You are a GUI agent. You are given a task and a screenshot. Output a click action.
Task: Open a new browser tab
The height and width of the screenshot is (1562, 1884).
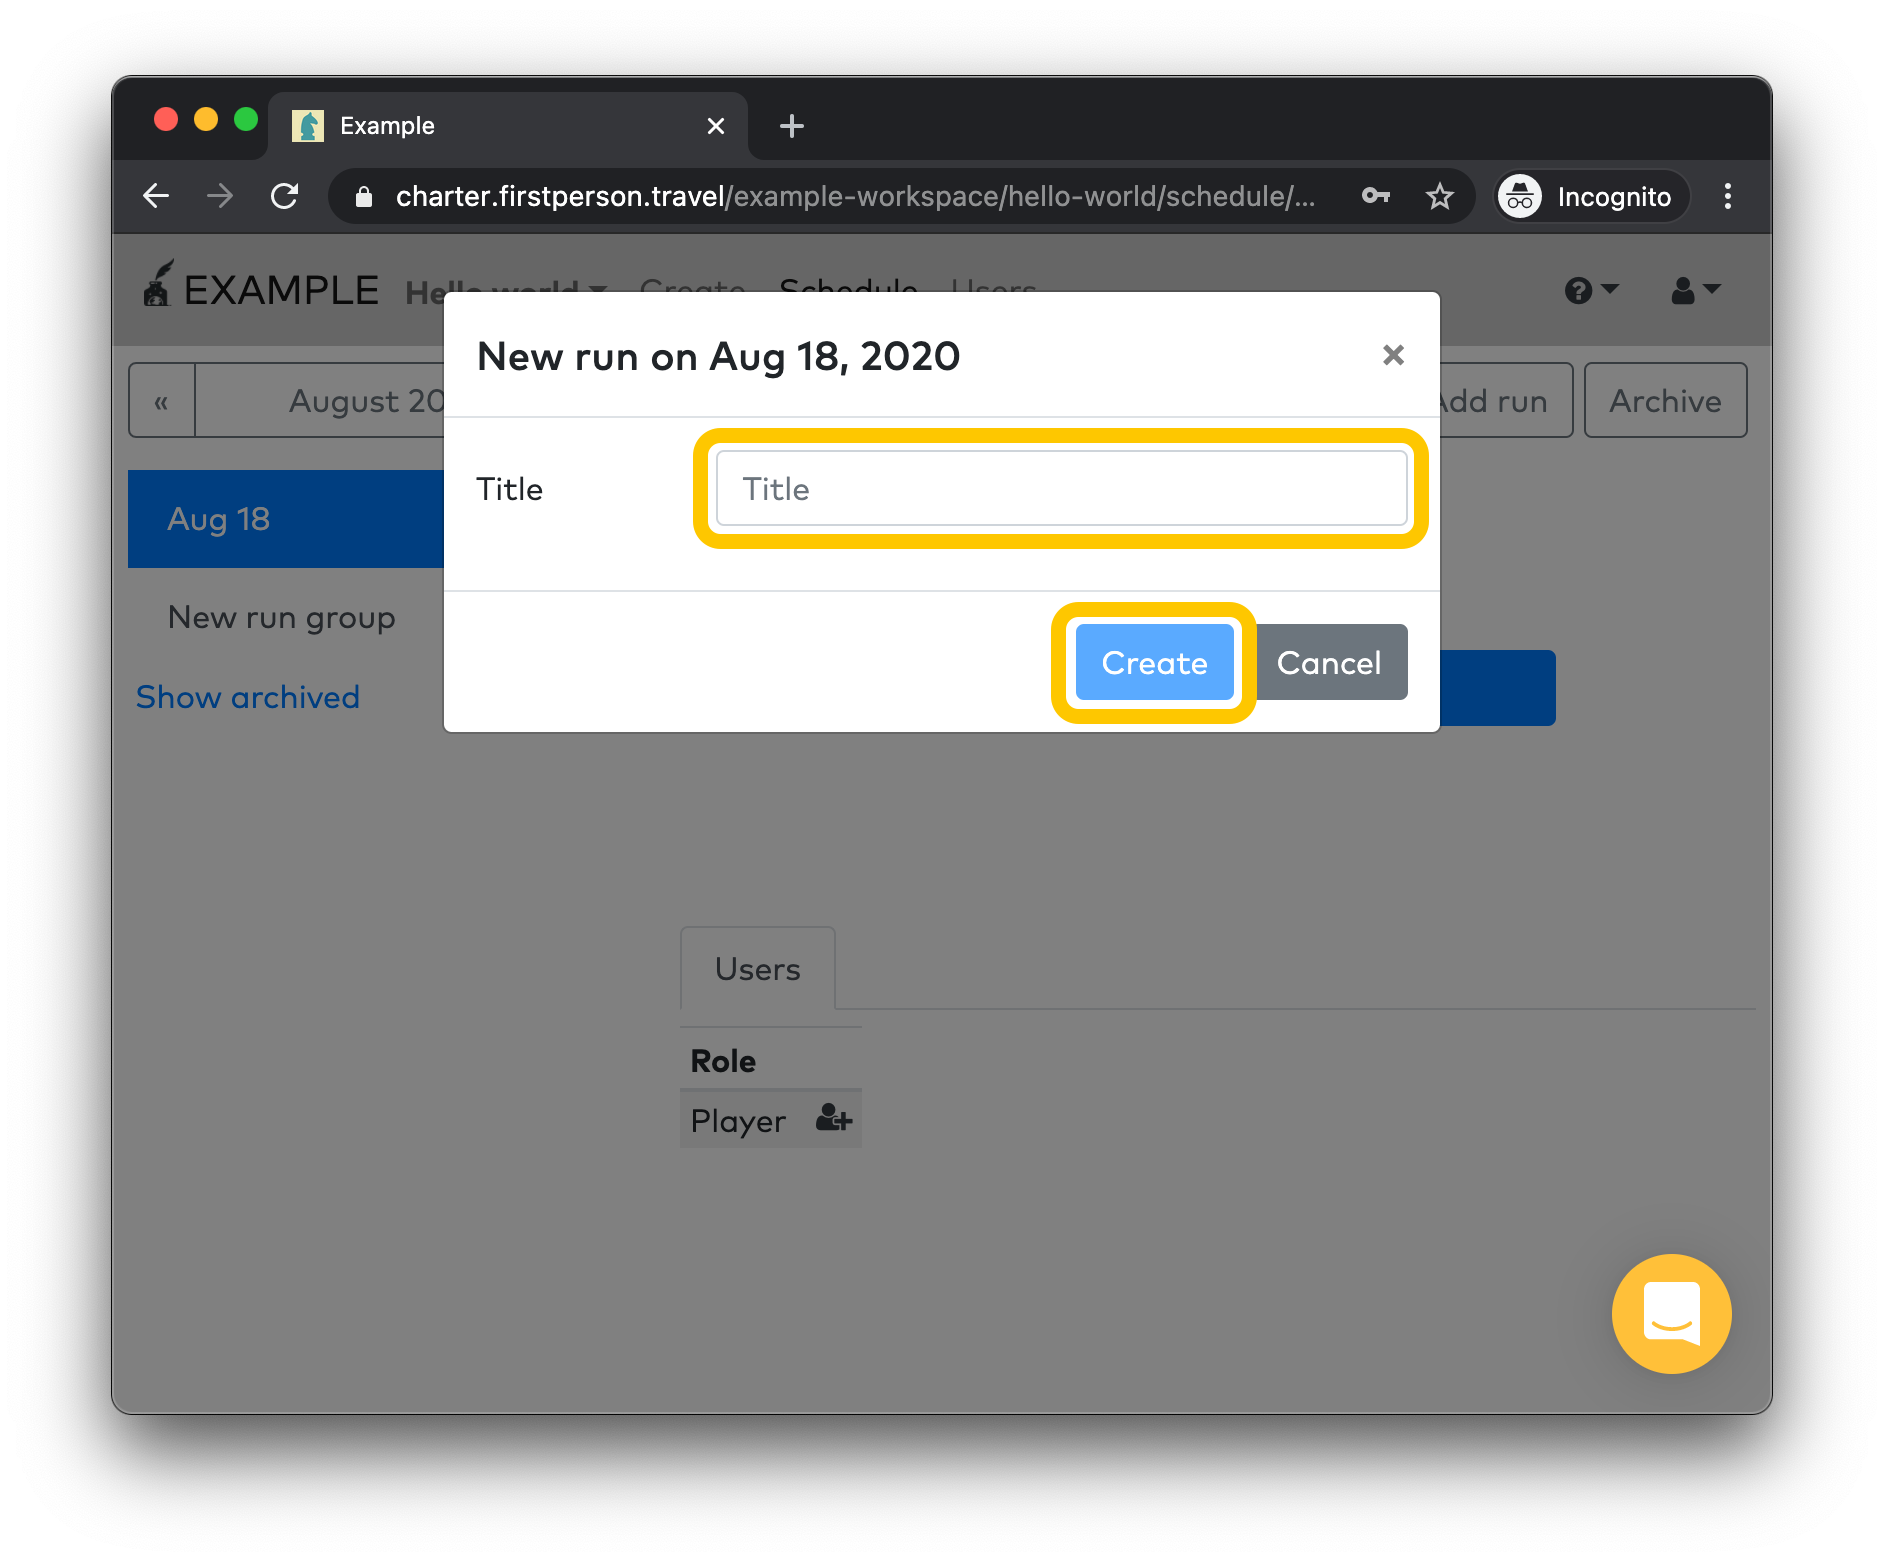[x=792, y=126]
